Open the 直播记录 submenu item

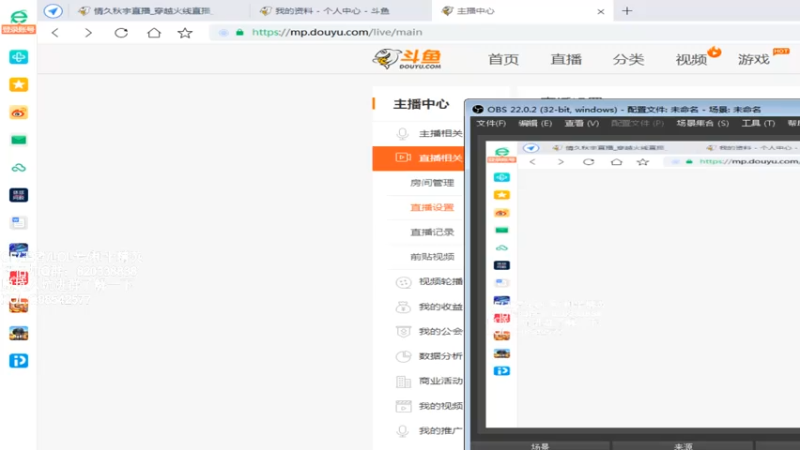pos(432,232)
